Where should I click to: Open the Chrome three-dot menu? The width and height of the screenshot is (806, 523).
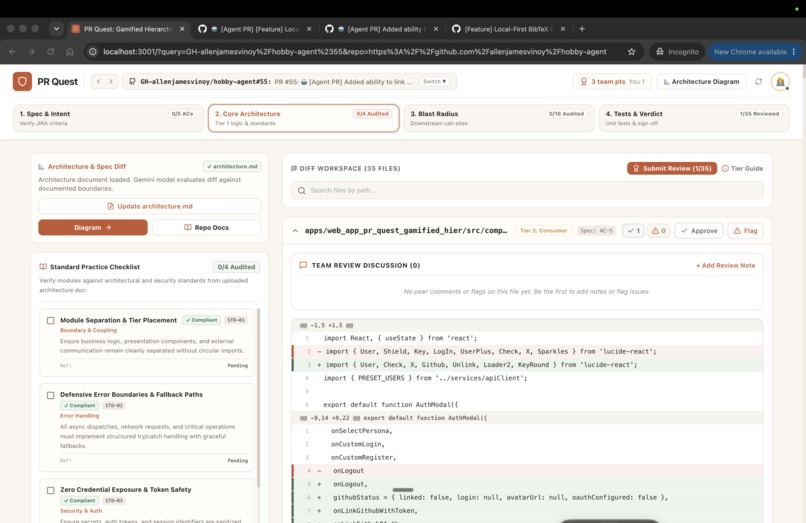[x=794, y=51]
